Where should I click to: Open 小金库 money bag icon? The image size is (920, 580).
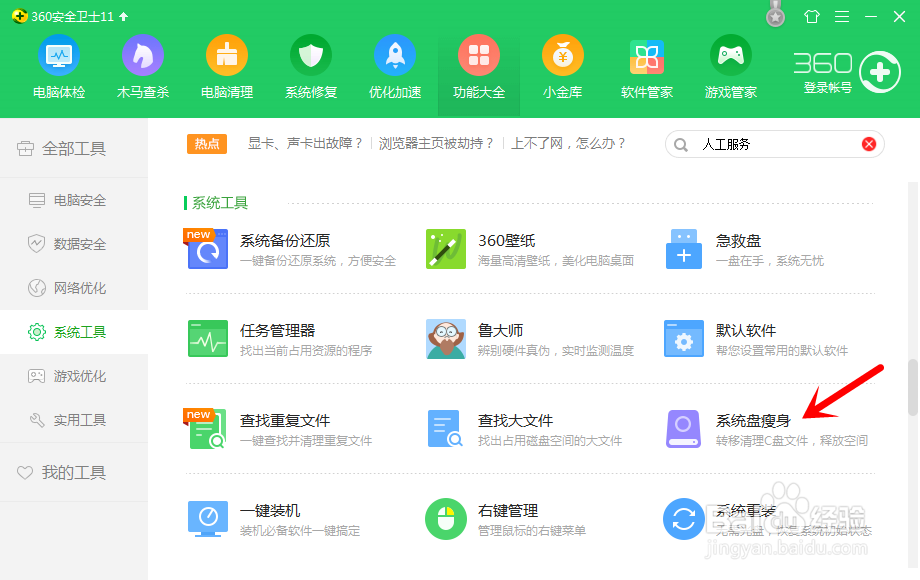[x=563, y=55]
